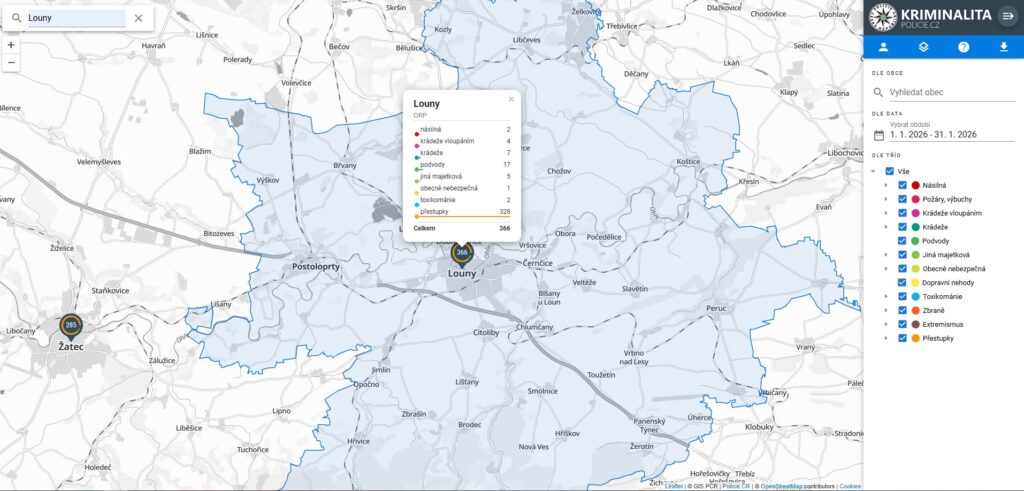
Task: Clear the Louny search text
Action: [x=138, y=18]
